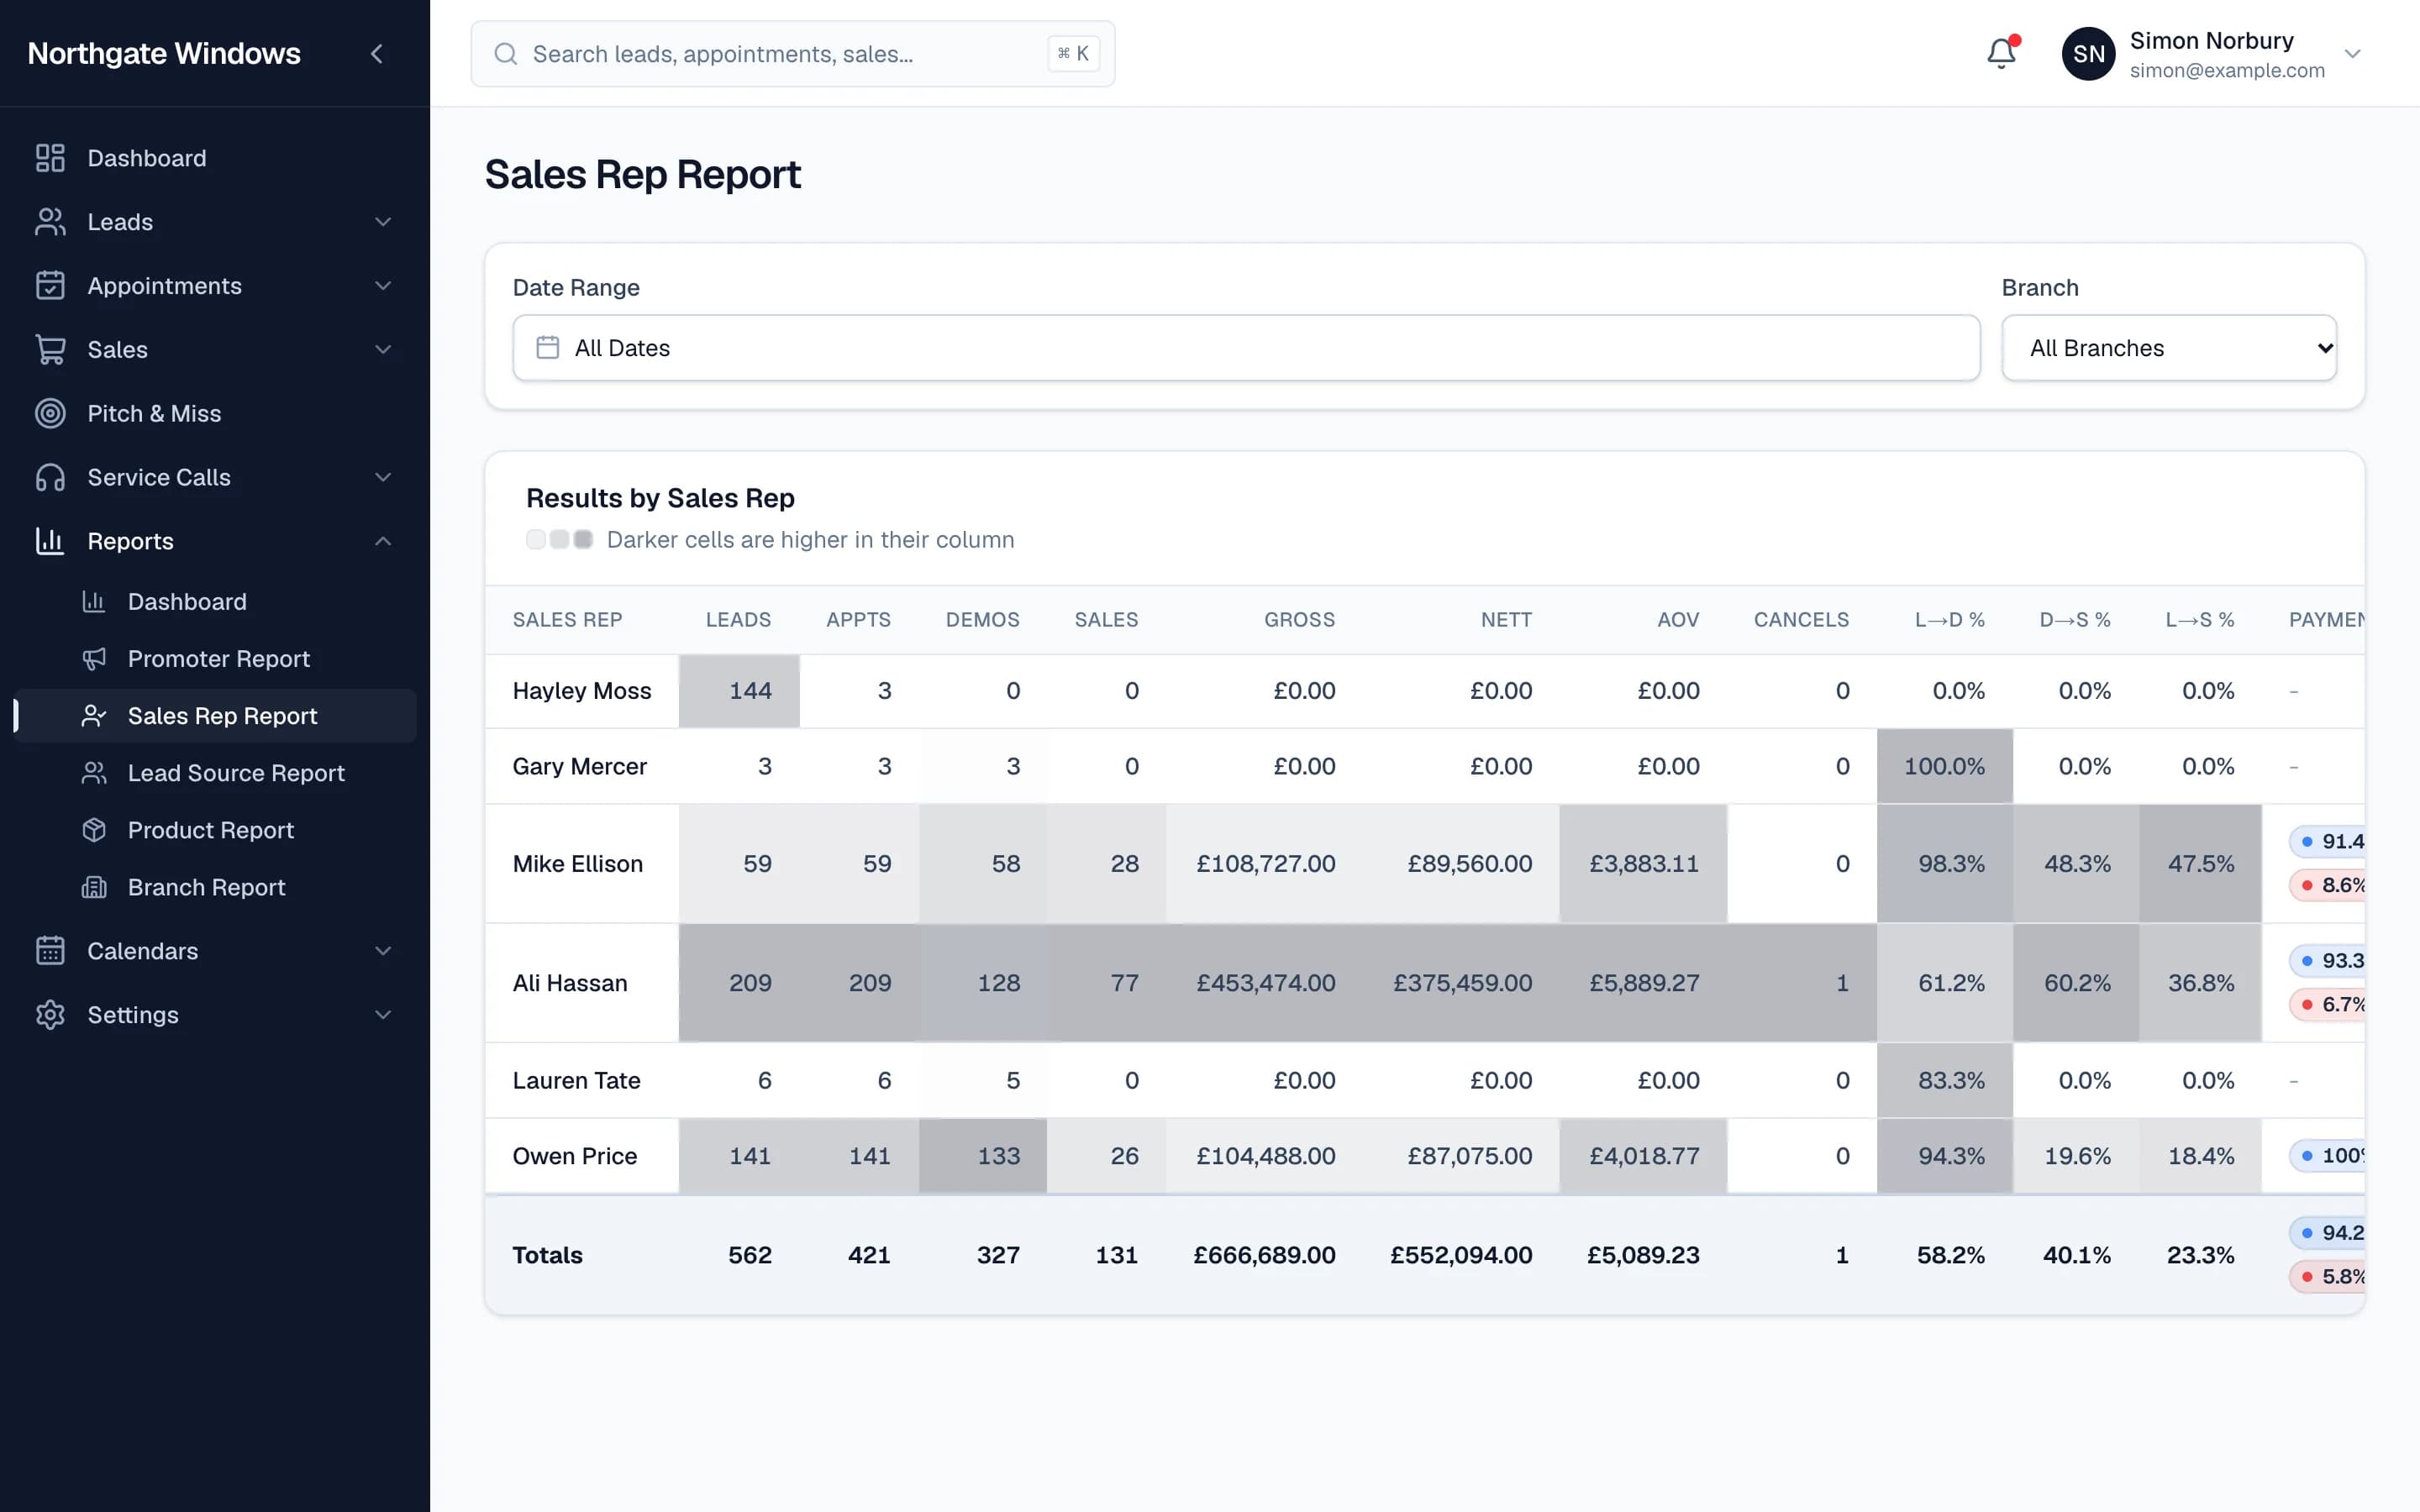Click the Branch Report building icon
The image size is (2420, 1512).
[94, 887]
